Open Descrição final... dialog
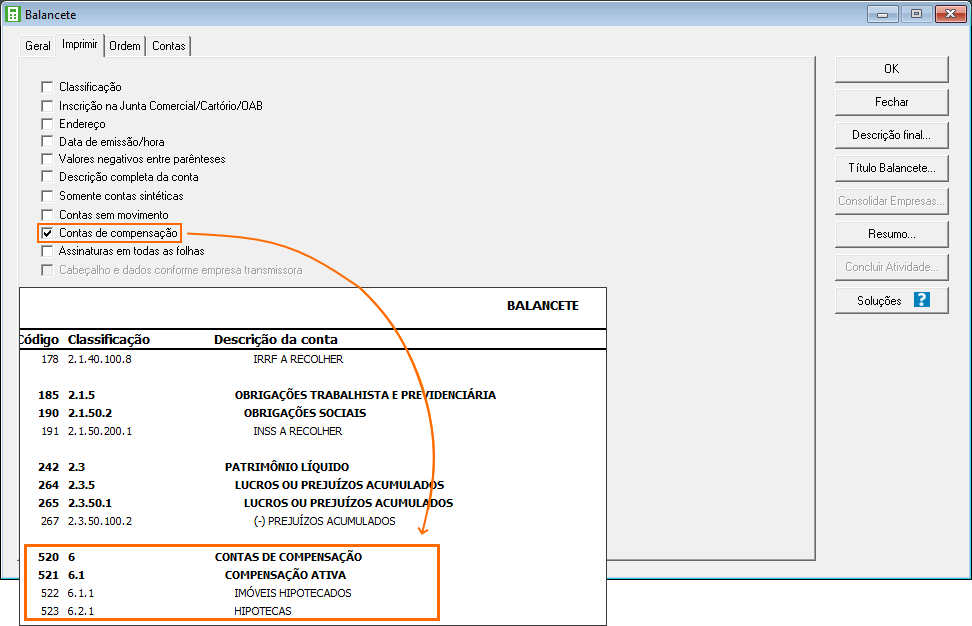Viewport: 972px width, 626px height. (x=891, y=134)
